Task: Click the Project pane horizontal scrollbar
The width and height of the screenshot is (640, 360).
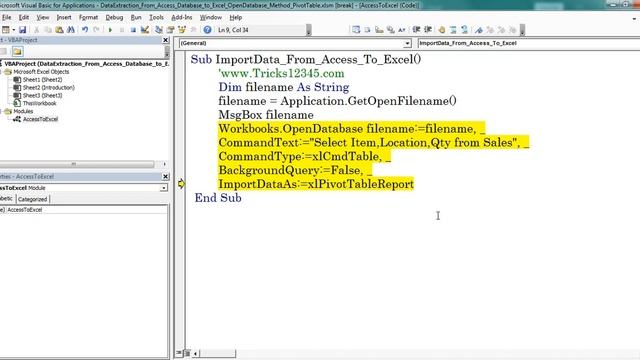Action: pyautogui.click(x=78, y=164)
